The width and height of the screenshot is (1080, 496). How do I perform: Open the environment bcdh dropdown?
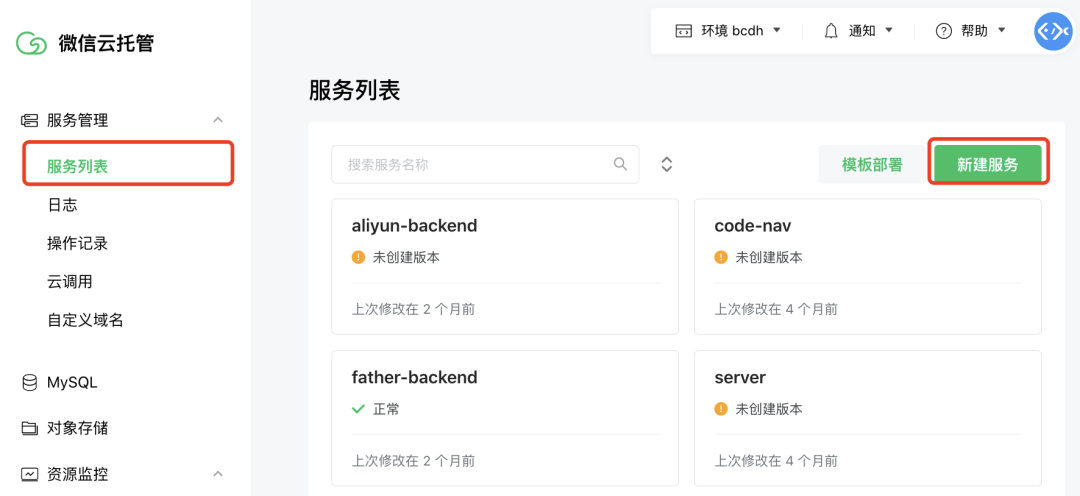[x=727, y=31]
